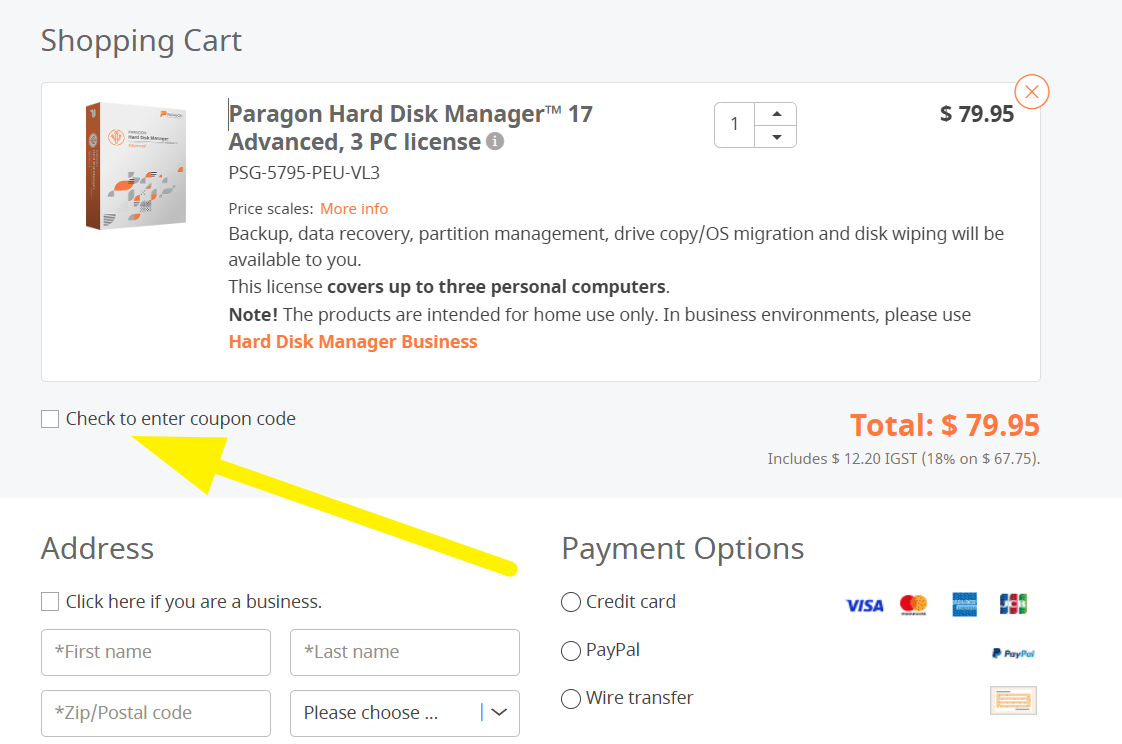Remove item with the orange X icon
1122x744 pixels.
pyautogui.click(x=1031, y=92)
